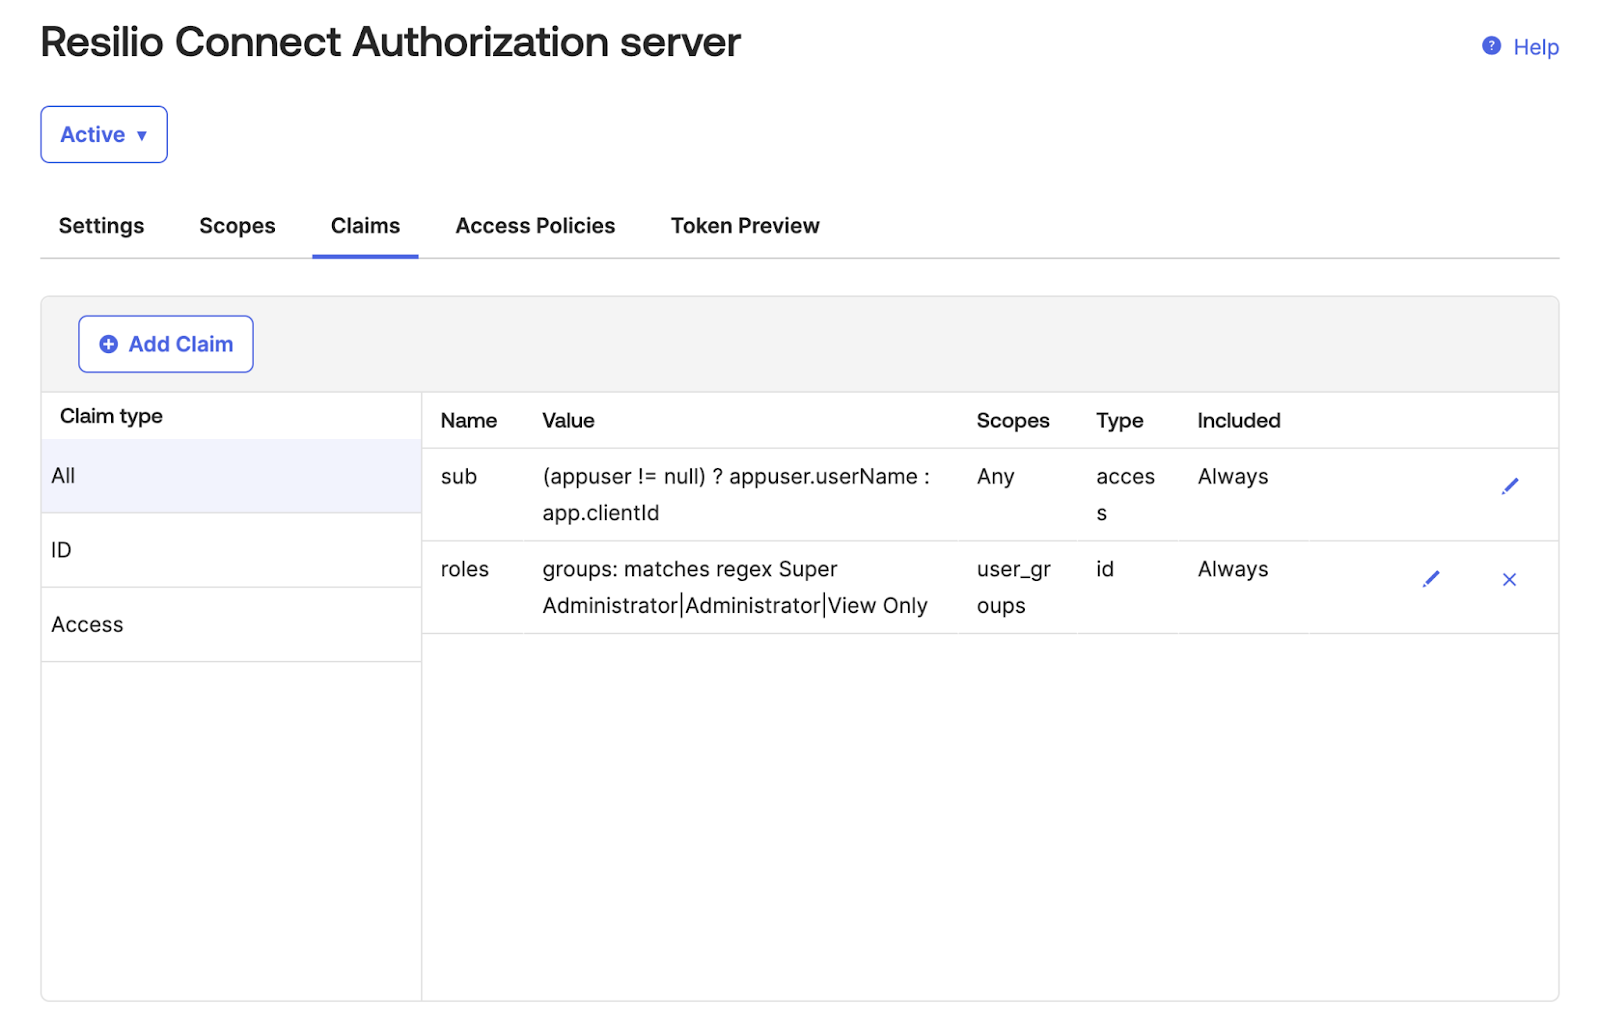Image resolution: width=1600 pixels, height=1024 pixels.
Task: Edit the sub claim with pencil icon
Action: coord(1509,486)
